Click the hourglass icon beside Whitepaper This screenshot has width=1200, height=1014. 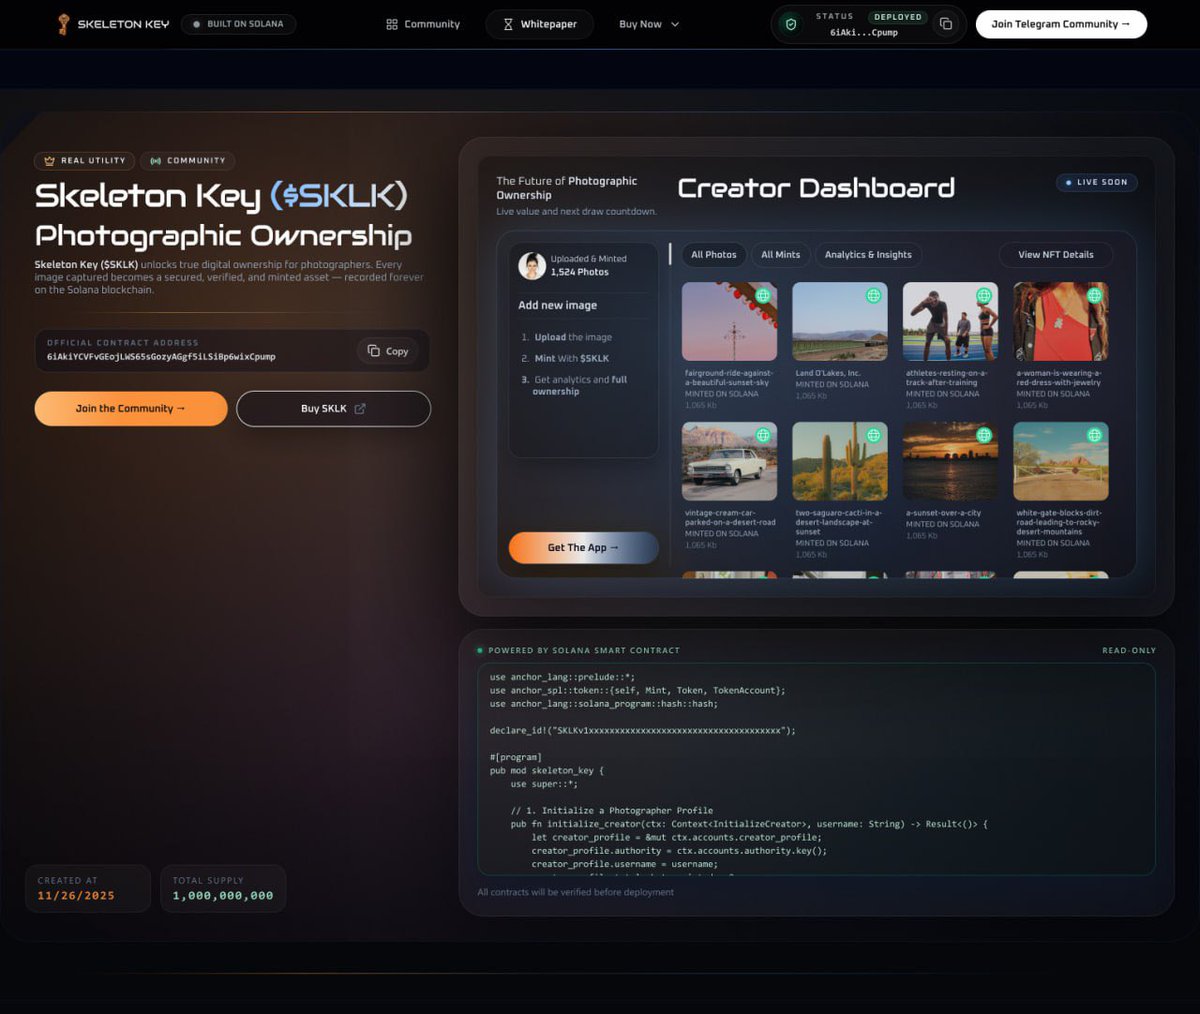(508, 24)
